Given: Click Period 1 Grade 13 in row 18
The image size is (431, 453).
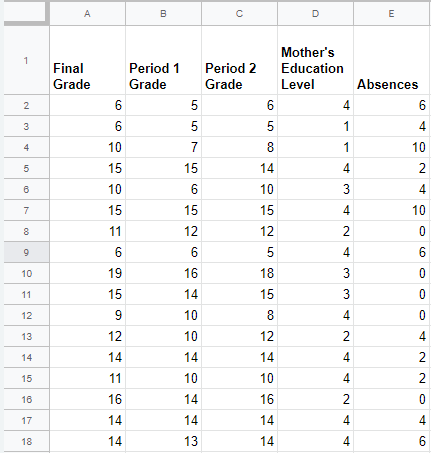Looking at the screenshot, I should click(x=163, y=441).
